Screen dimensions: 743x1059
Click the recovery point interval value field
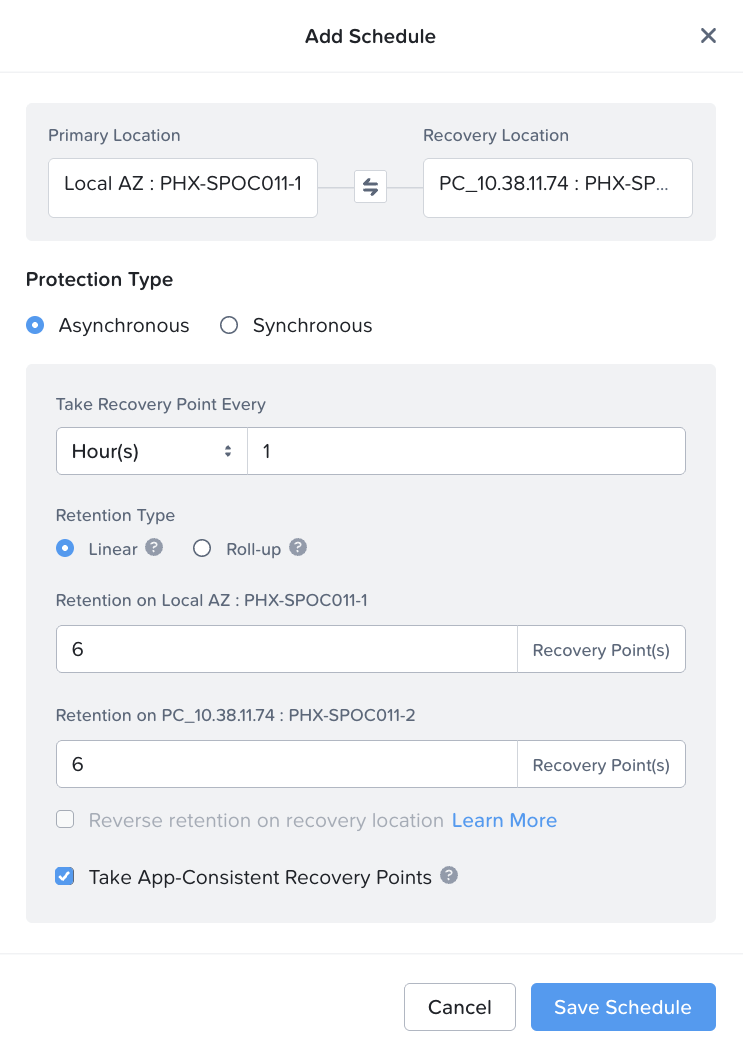pos(466,451)
